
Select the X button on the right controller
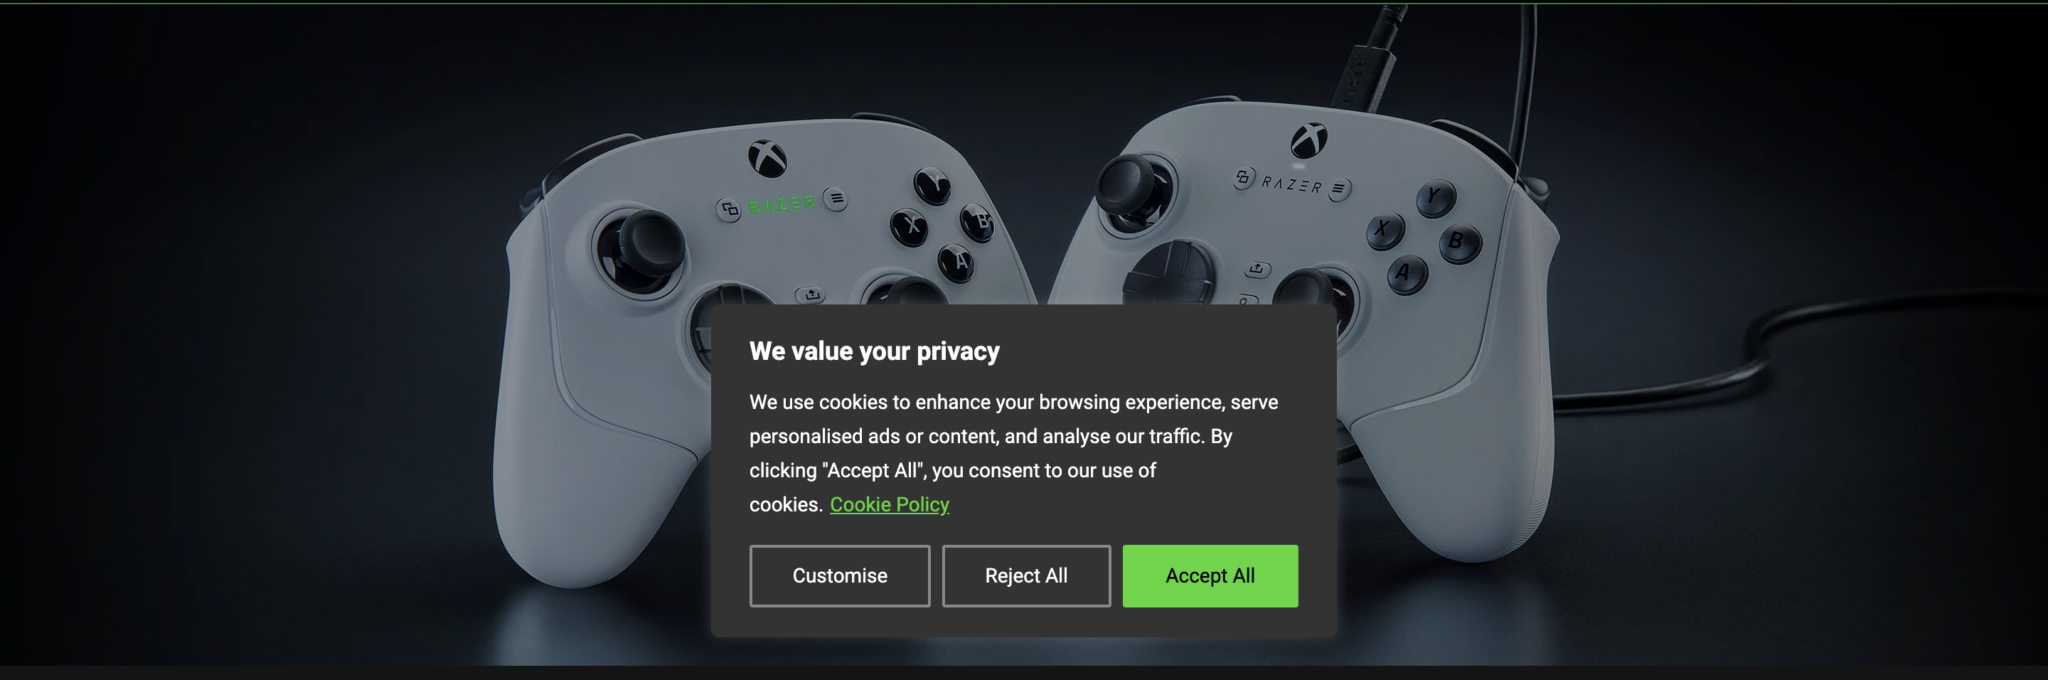click(1385, 230)
